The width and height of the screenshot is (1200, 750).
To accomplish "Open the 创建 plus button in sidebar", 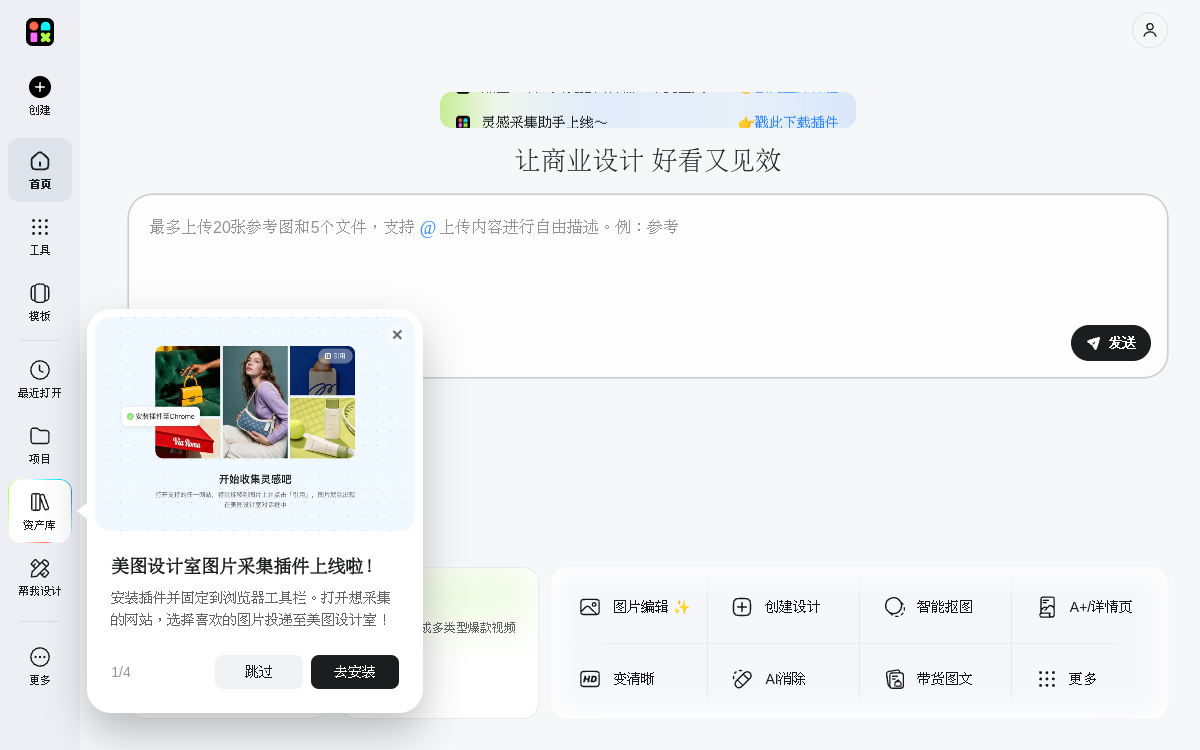I will pos(40,96).
